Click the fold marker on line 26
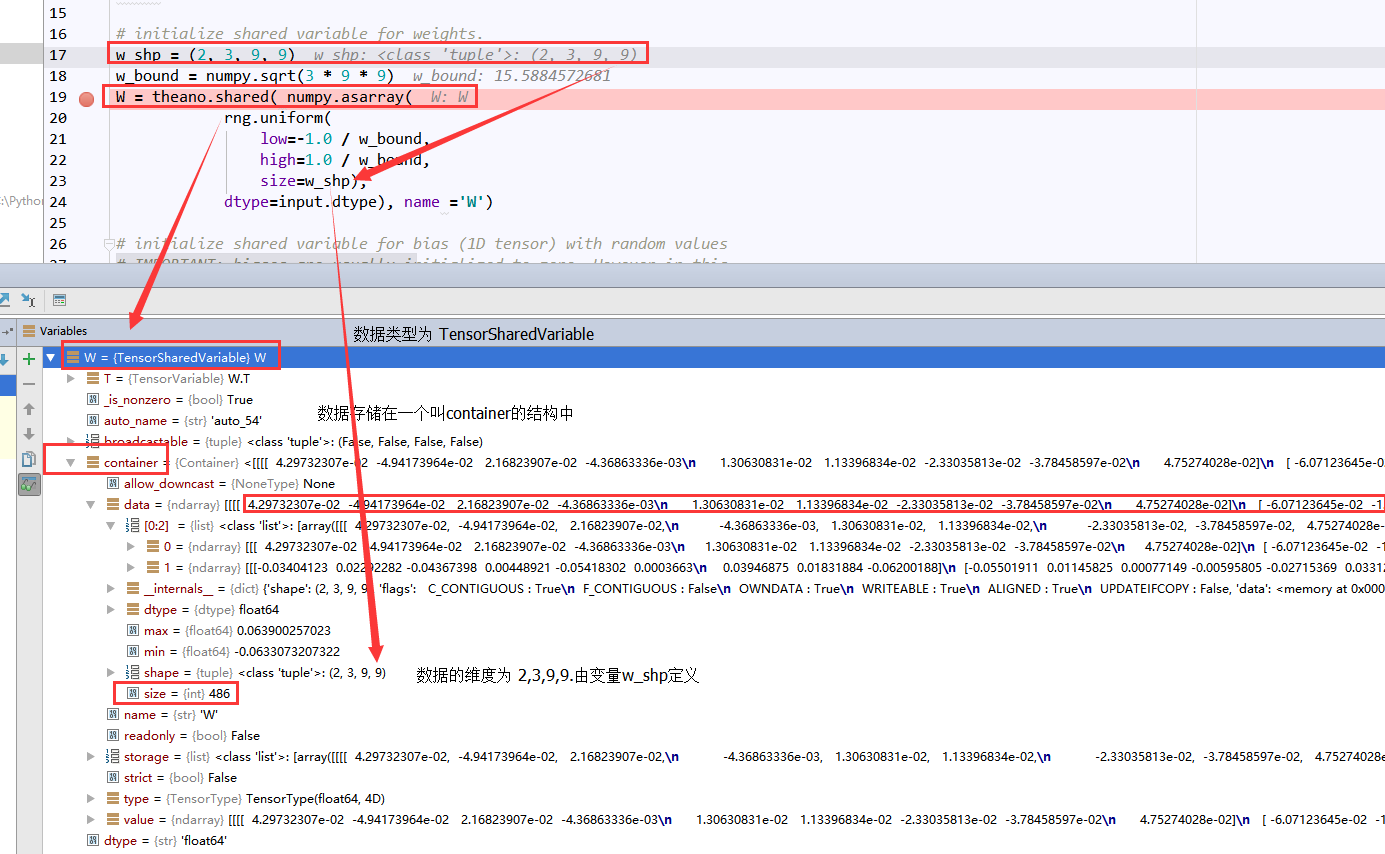This screenshot has height=854, width=1385. click(x=109, y=244)
